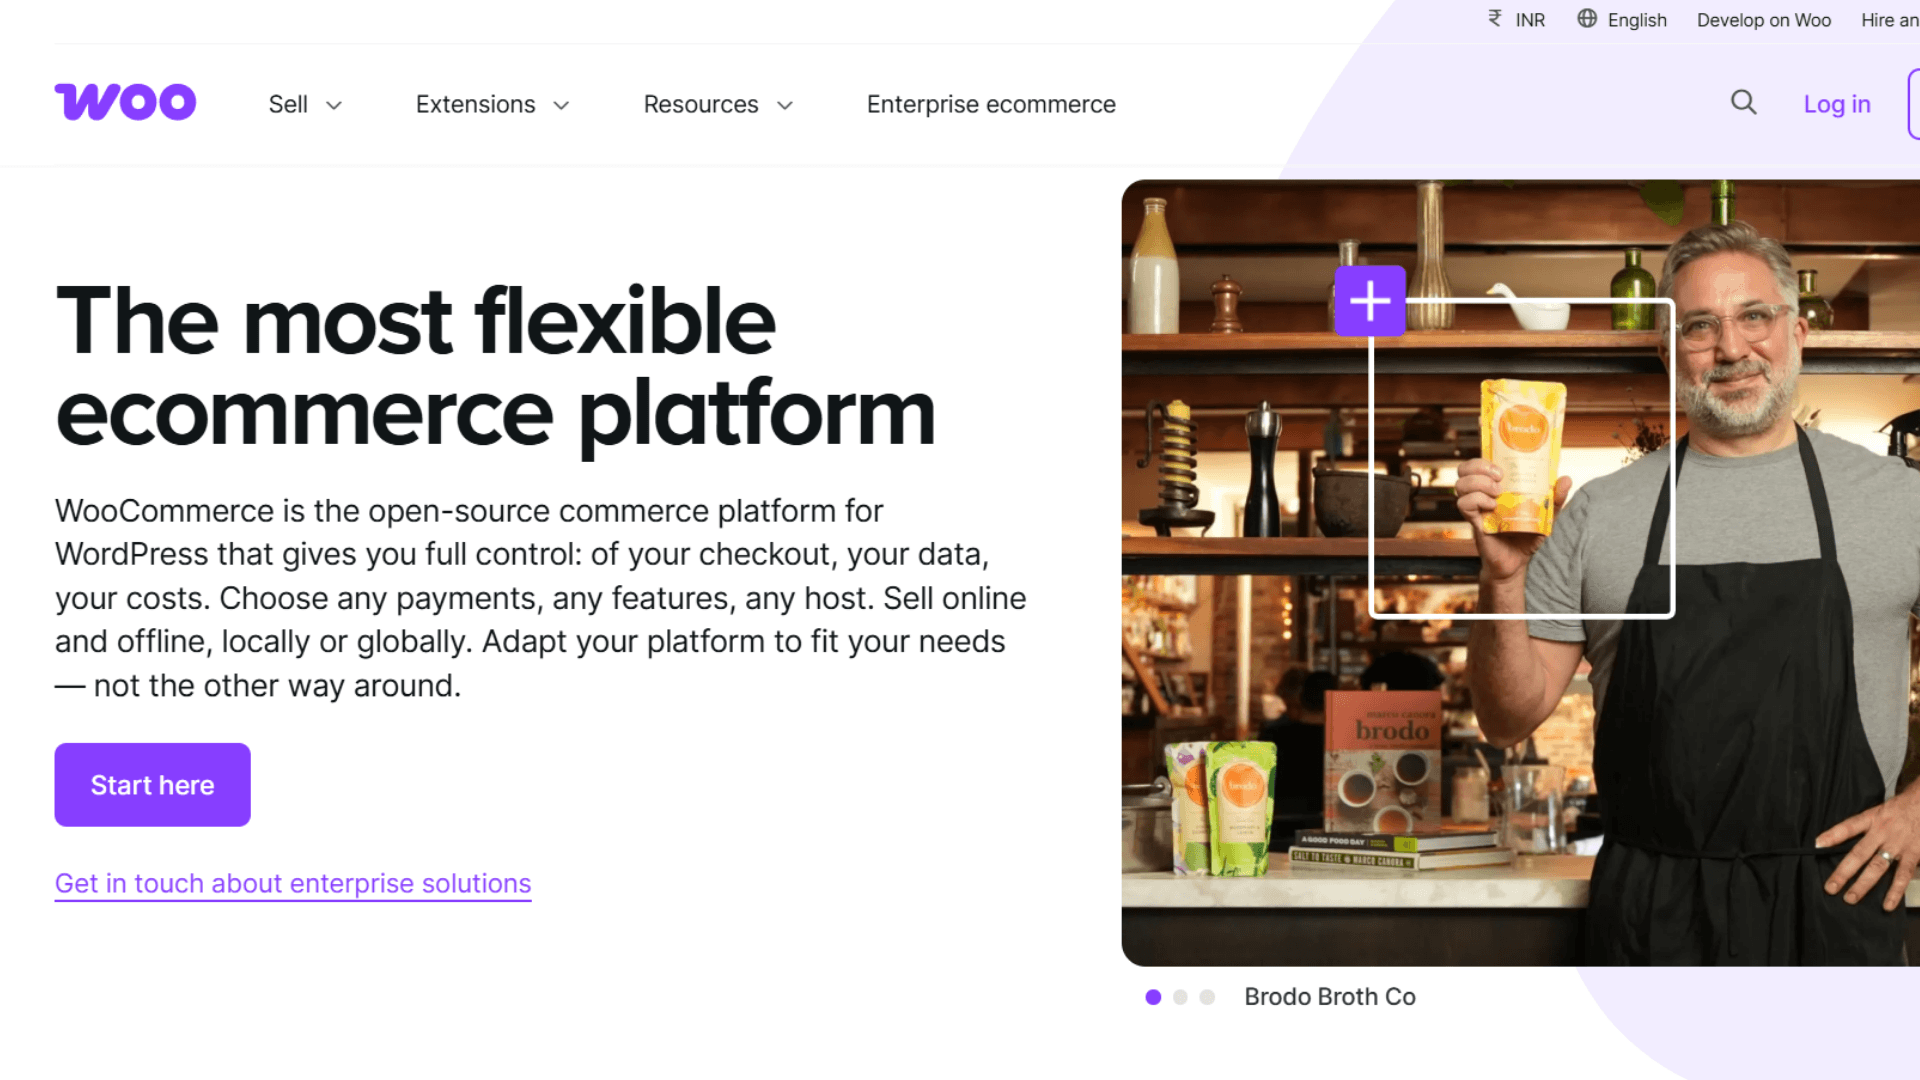1920x1080 pixels.
Task: Expand the Sell dropdown chevron
Action: click(x=334, y=105)
